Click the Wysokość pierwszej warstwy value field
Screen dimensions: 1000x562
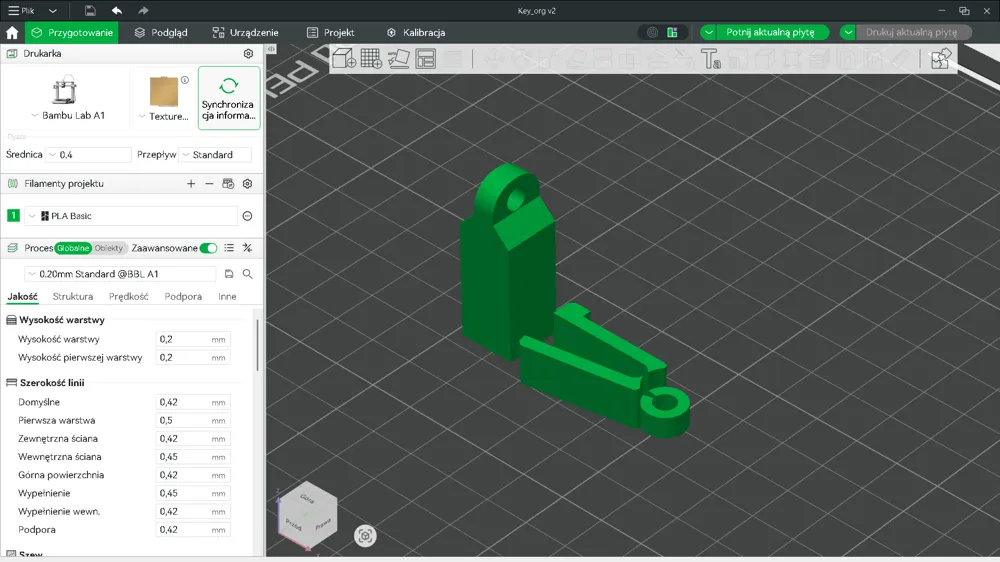pyautogui.click(x=193, y=358)
